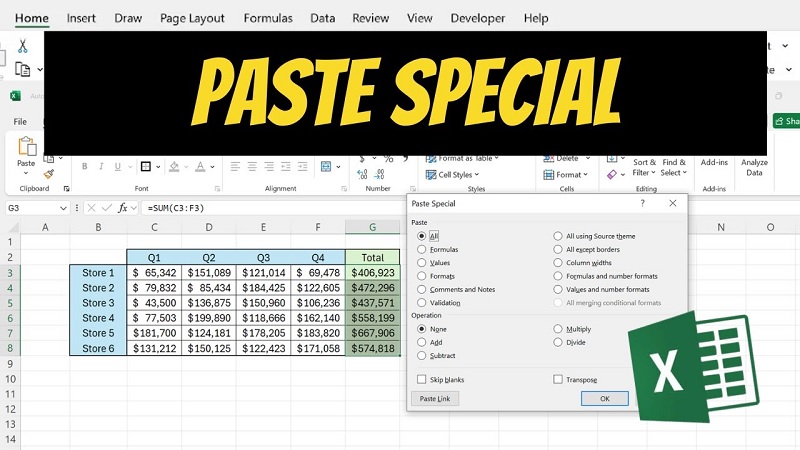Open Clipboard dialog launcher
Viewport: 800px width, 450px height.
66,189
